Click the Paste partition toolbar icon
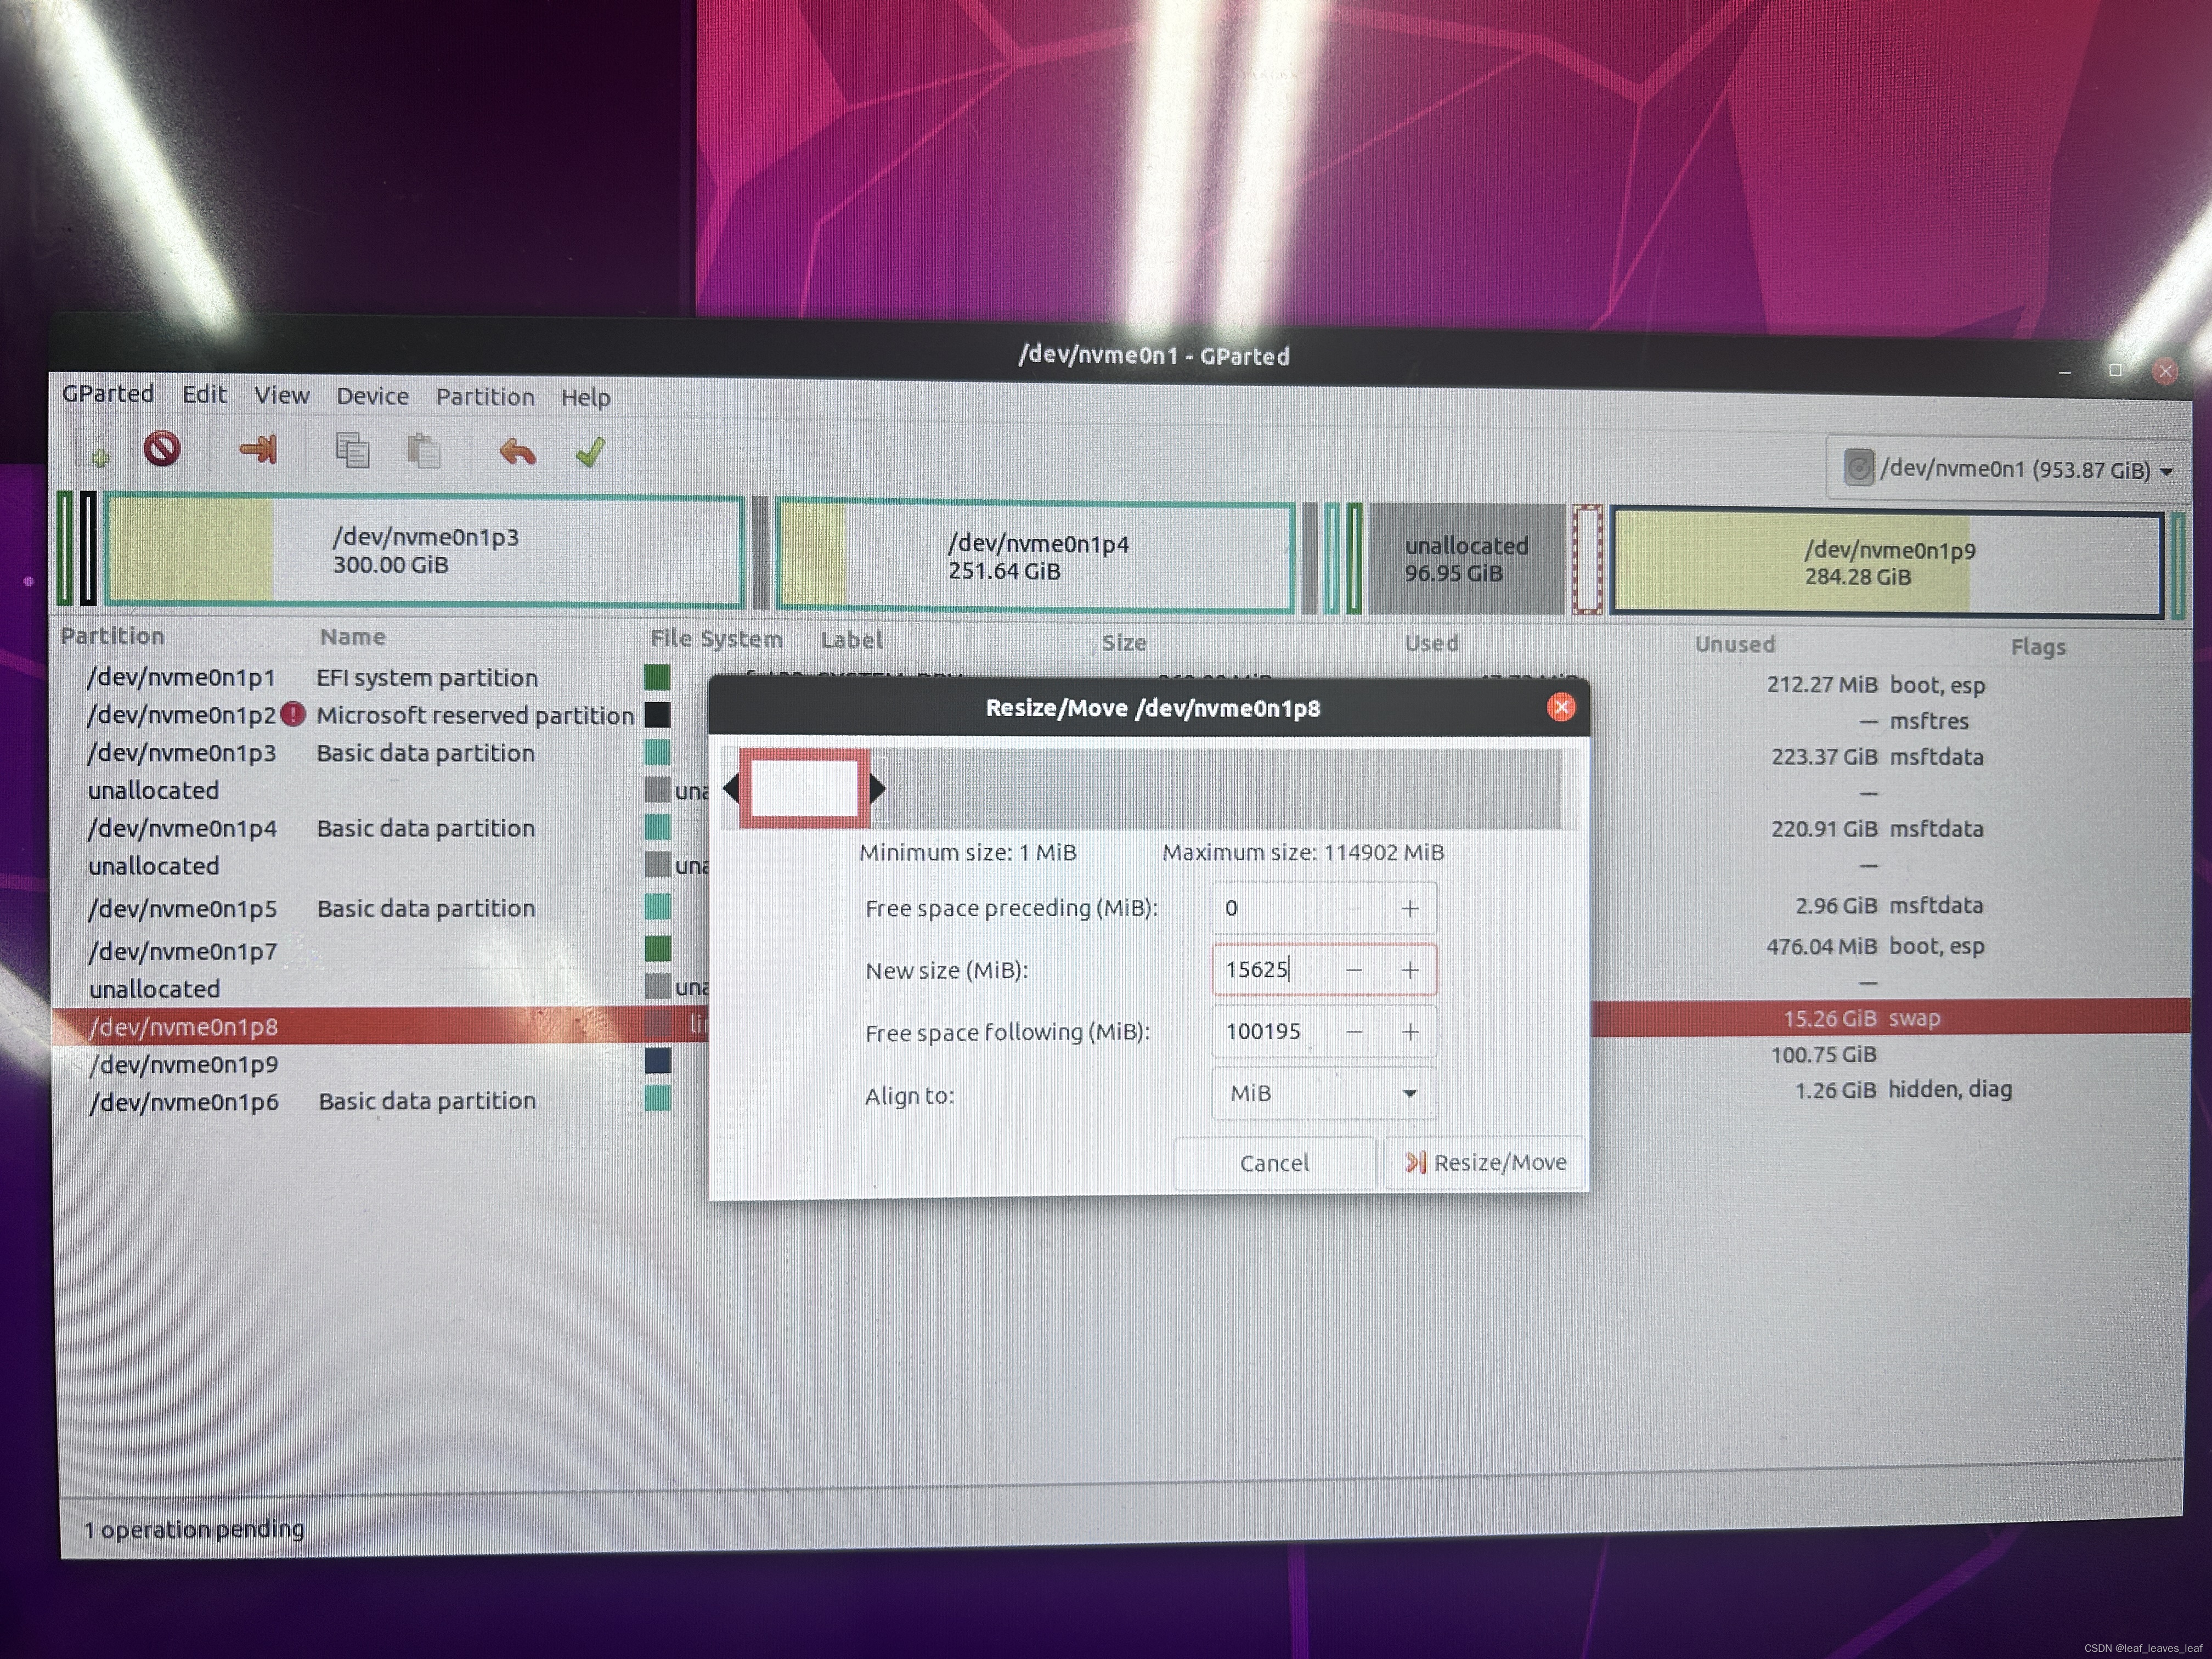This screenshot has width=2212, height=1659. point(423,452)
